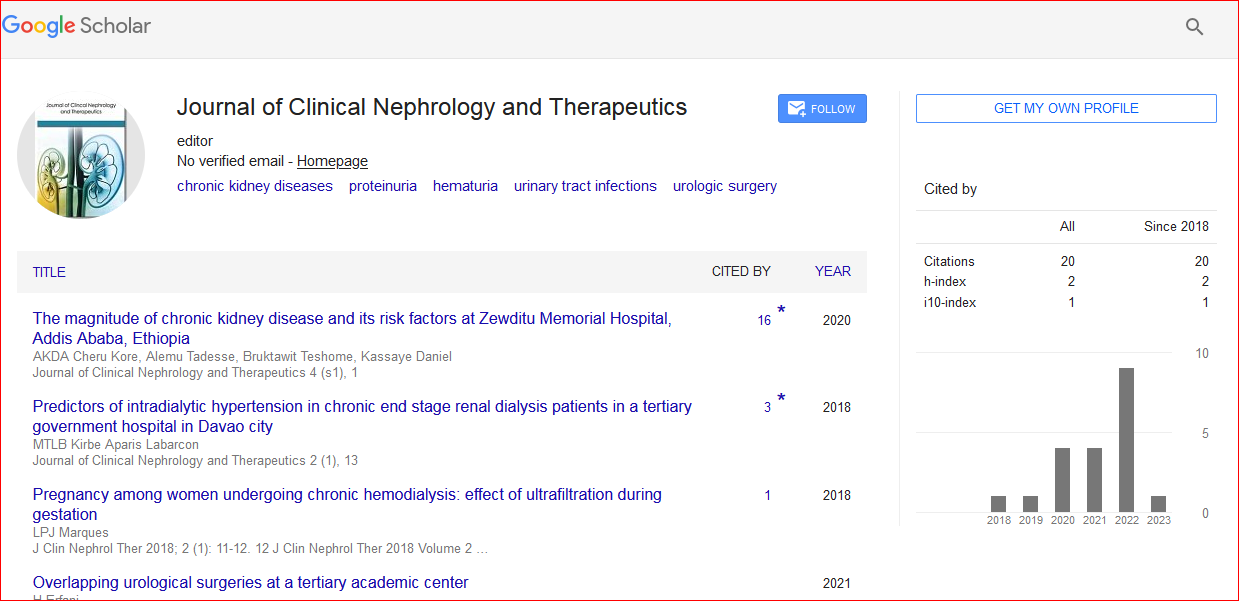
Task: Click asterisk next to 16 citations
Action: 781,311
